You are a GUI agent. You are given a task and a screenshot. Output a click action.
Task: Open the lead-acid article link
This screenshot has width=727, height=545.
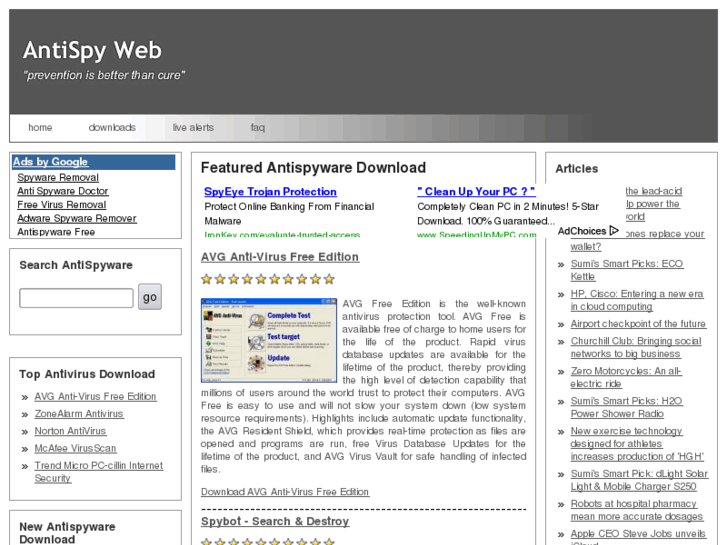(x=653, y=204)
